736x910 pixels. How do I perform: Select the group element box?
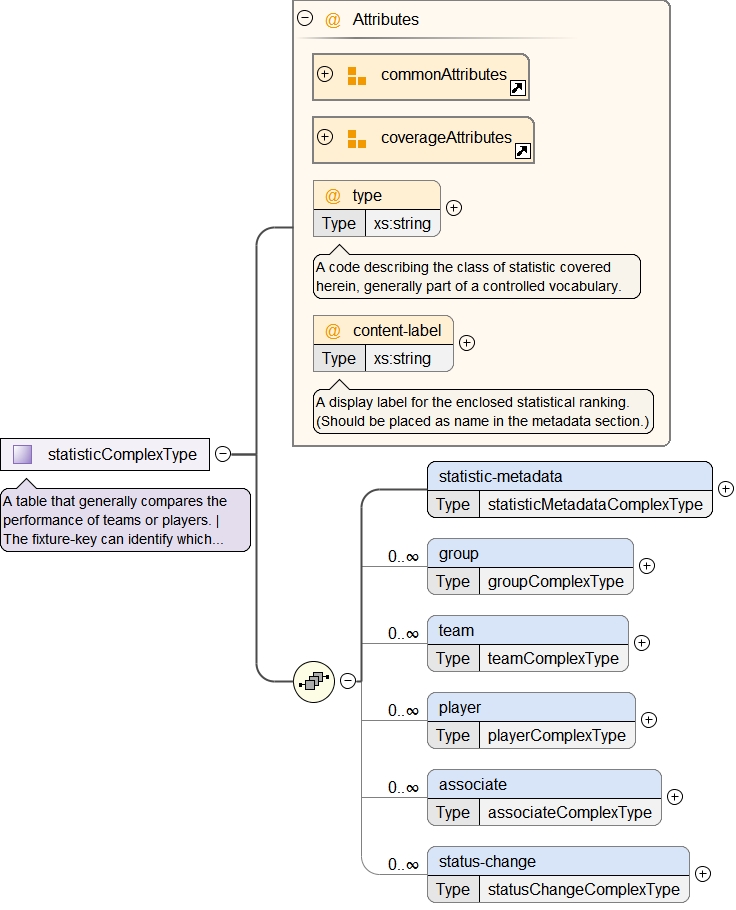click(530, 553)
